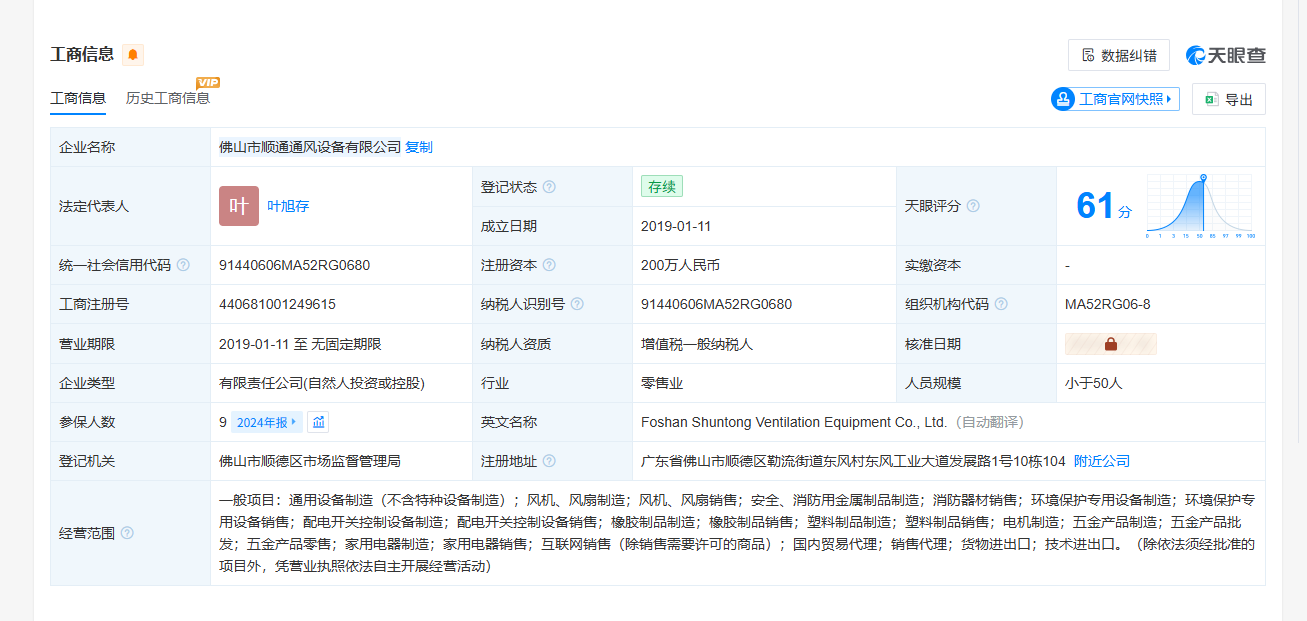Click the chart icon beside 2024年报
The image size is (1307, 621).
[318, 422]
